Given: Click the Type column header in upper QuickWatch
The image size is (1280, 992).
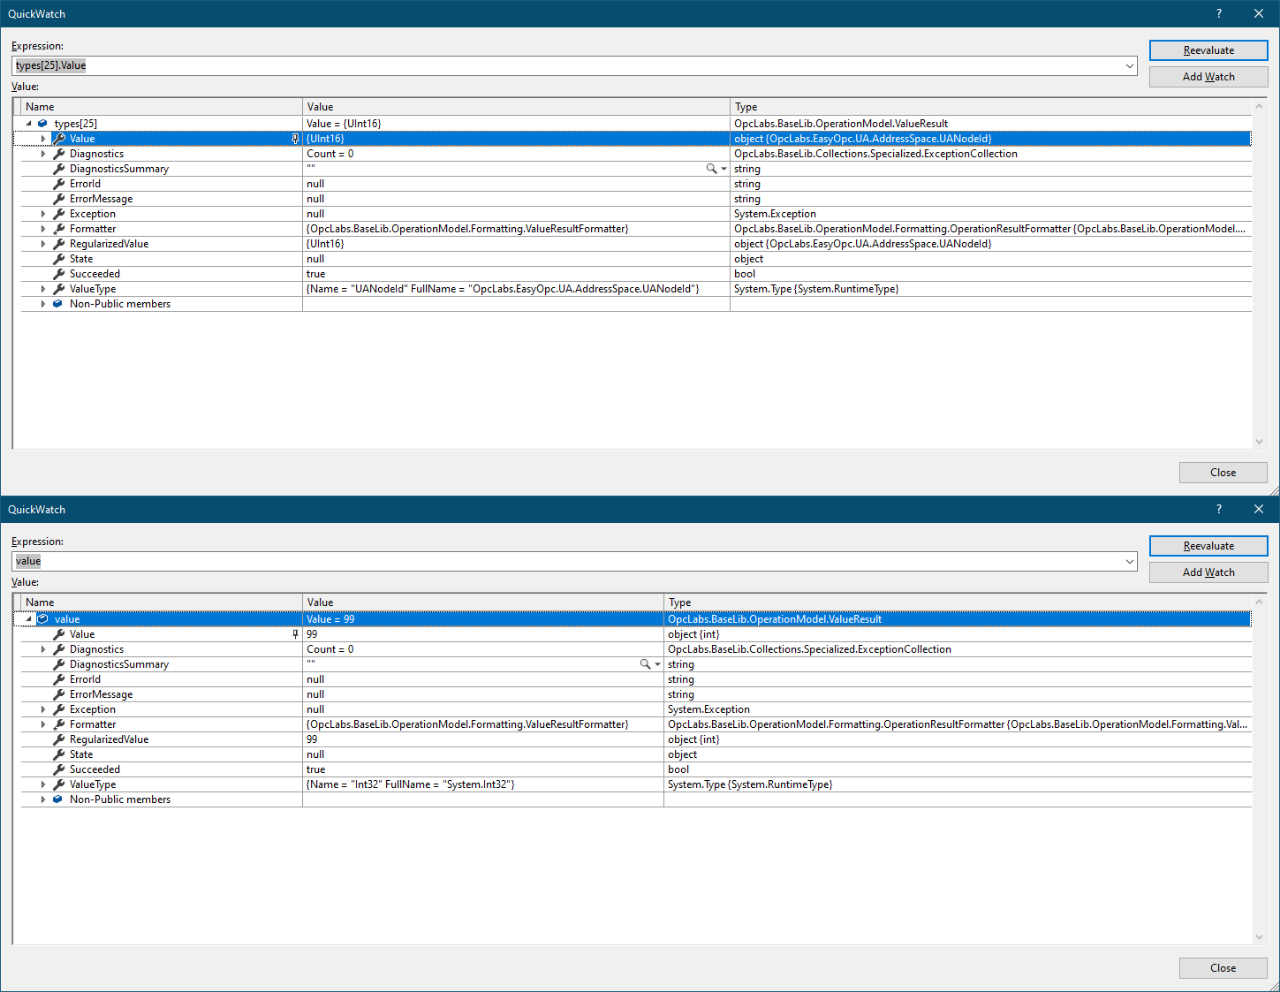Looking at the screenshot, I should pyautogui.click(x=991, y=107).
